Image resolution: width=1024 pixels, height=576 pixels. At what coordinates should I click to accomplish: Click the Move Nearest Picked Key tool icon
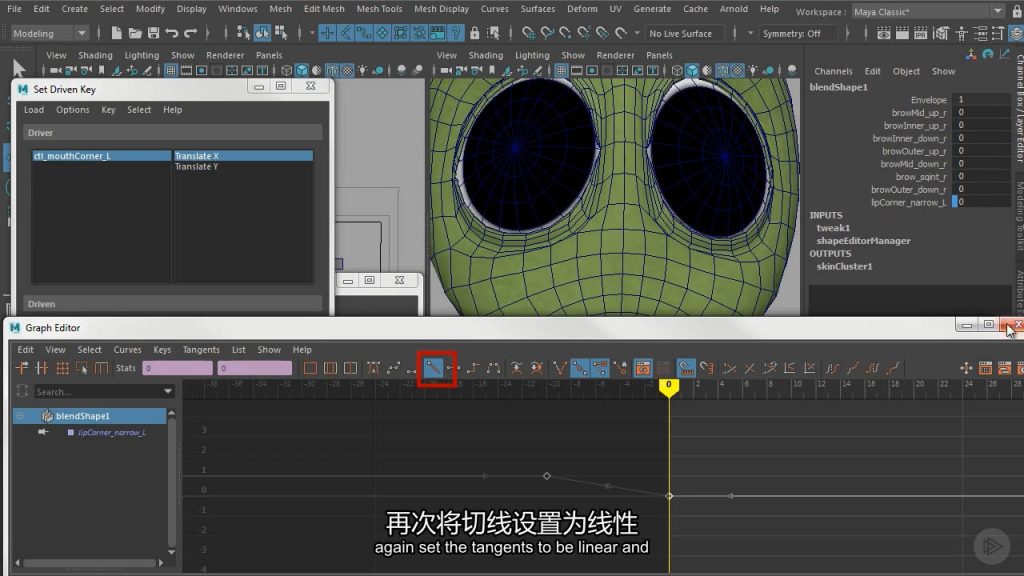pos(22,368)
